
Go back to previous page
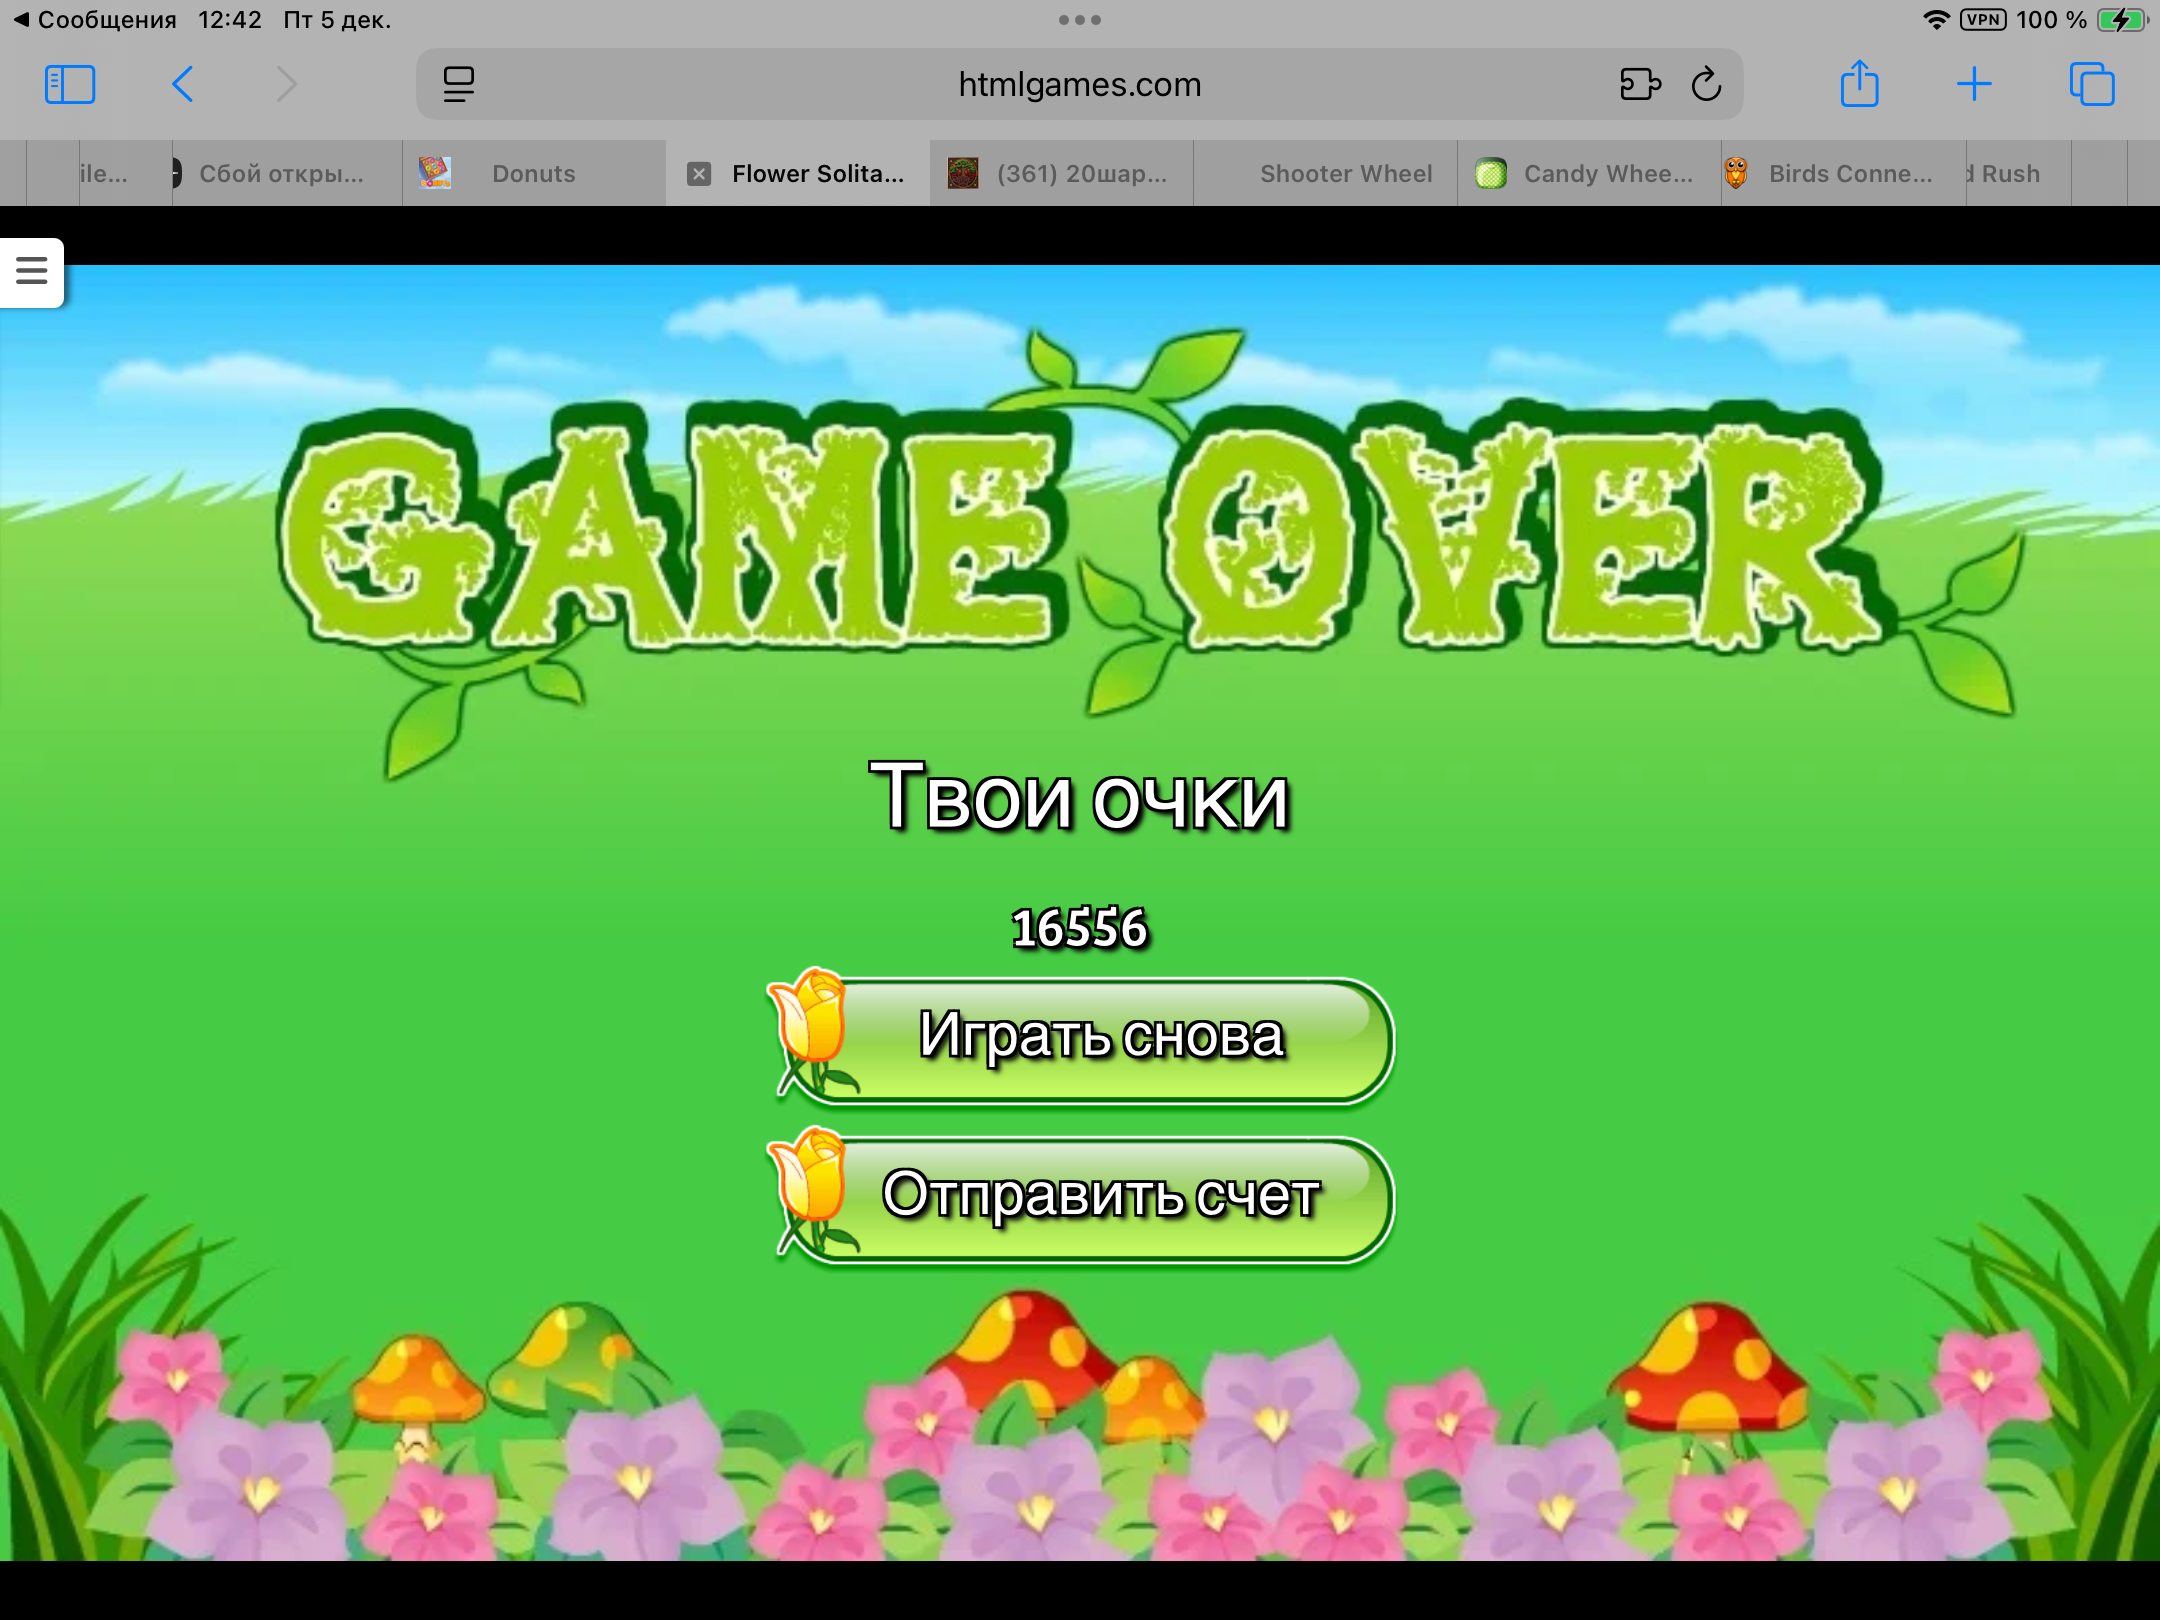point(183,85)
